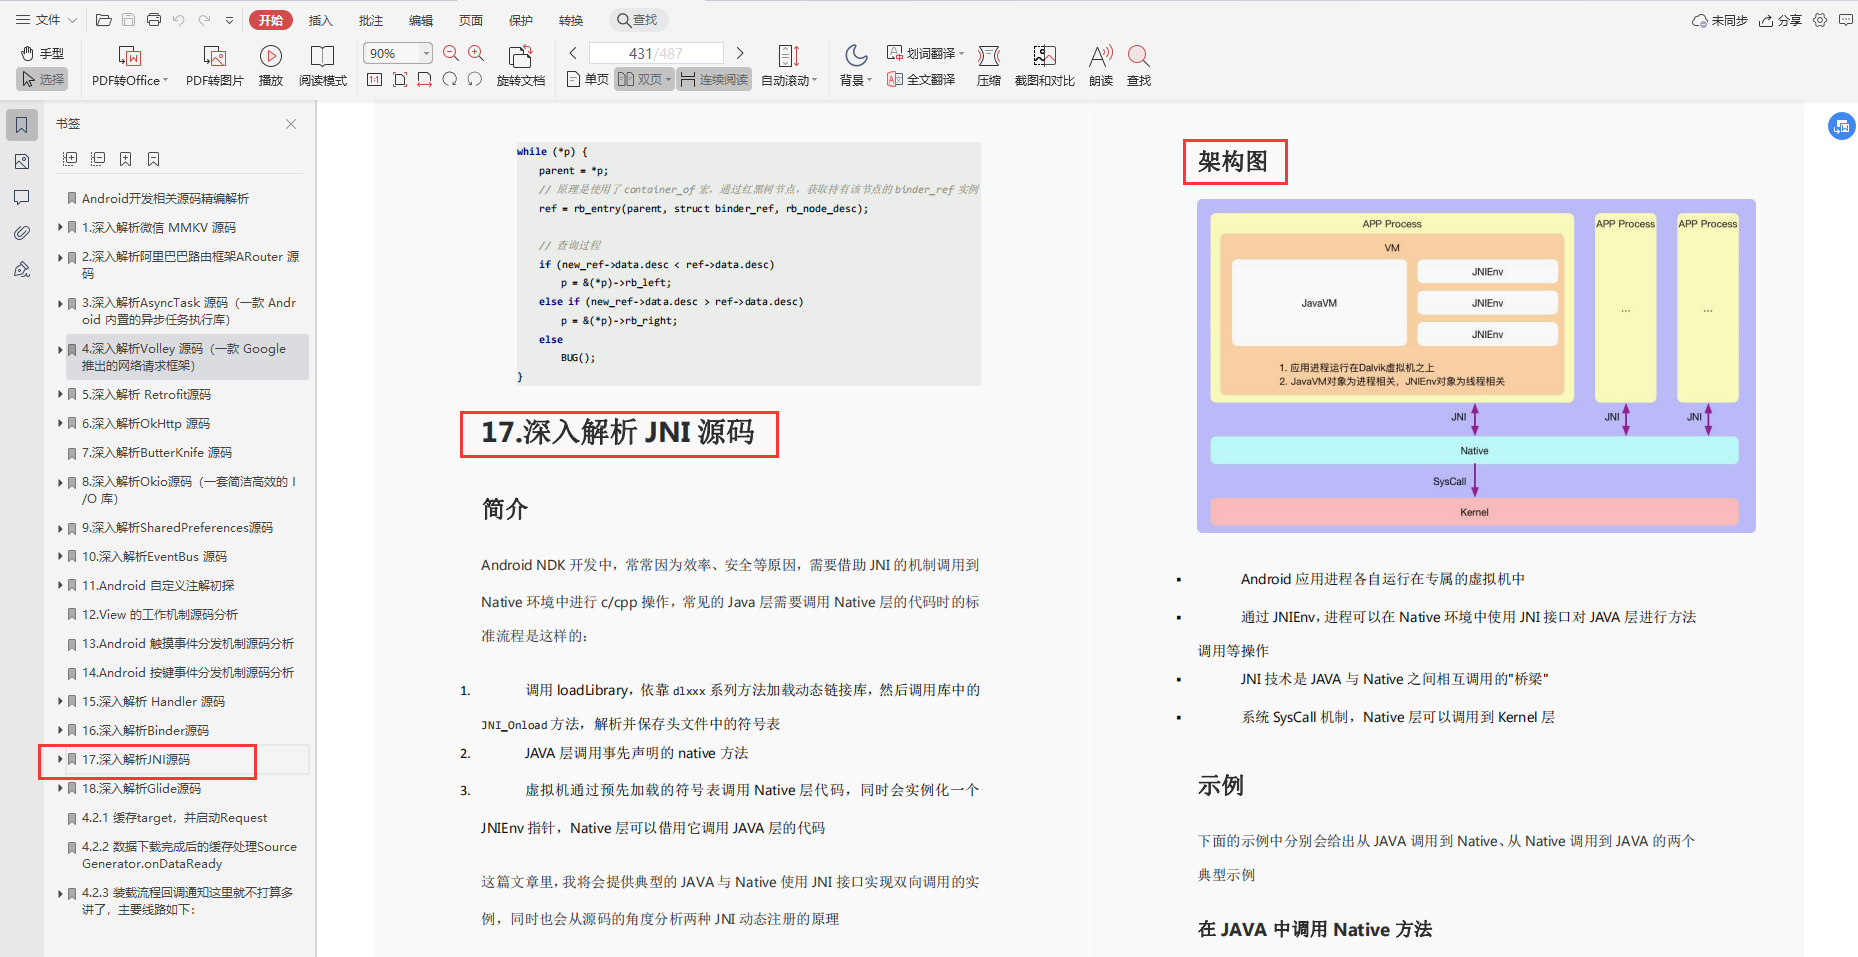The width and height of the screenshot is (1858, 957).
Task: Expand the 16.深入解析Binder源码 bookmark
Action: [x=60, y=731]
